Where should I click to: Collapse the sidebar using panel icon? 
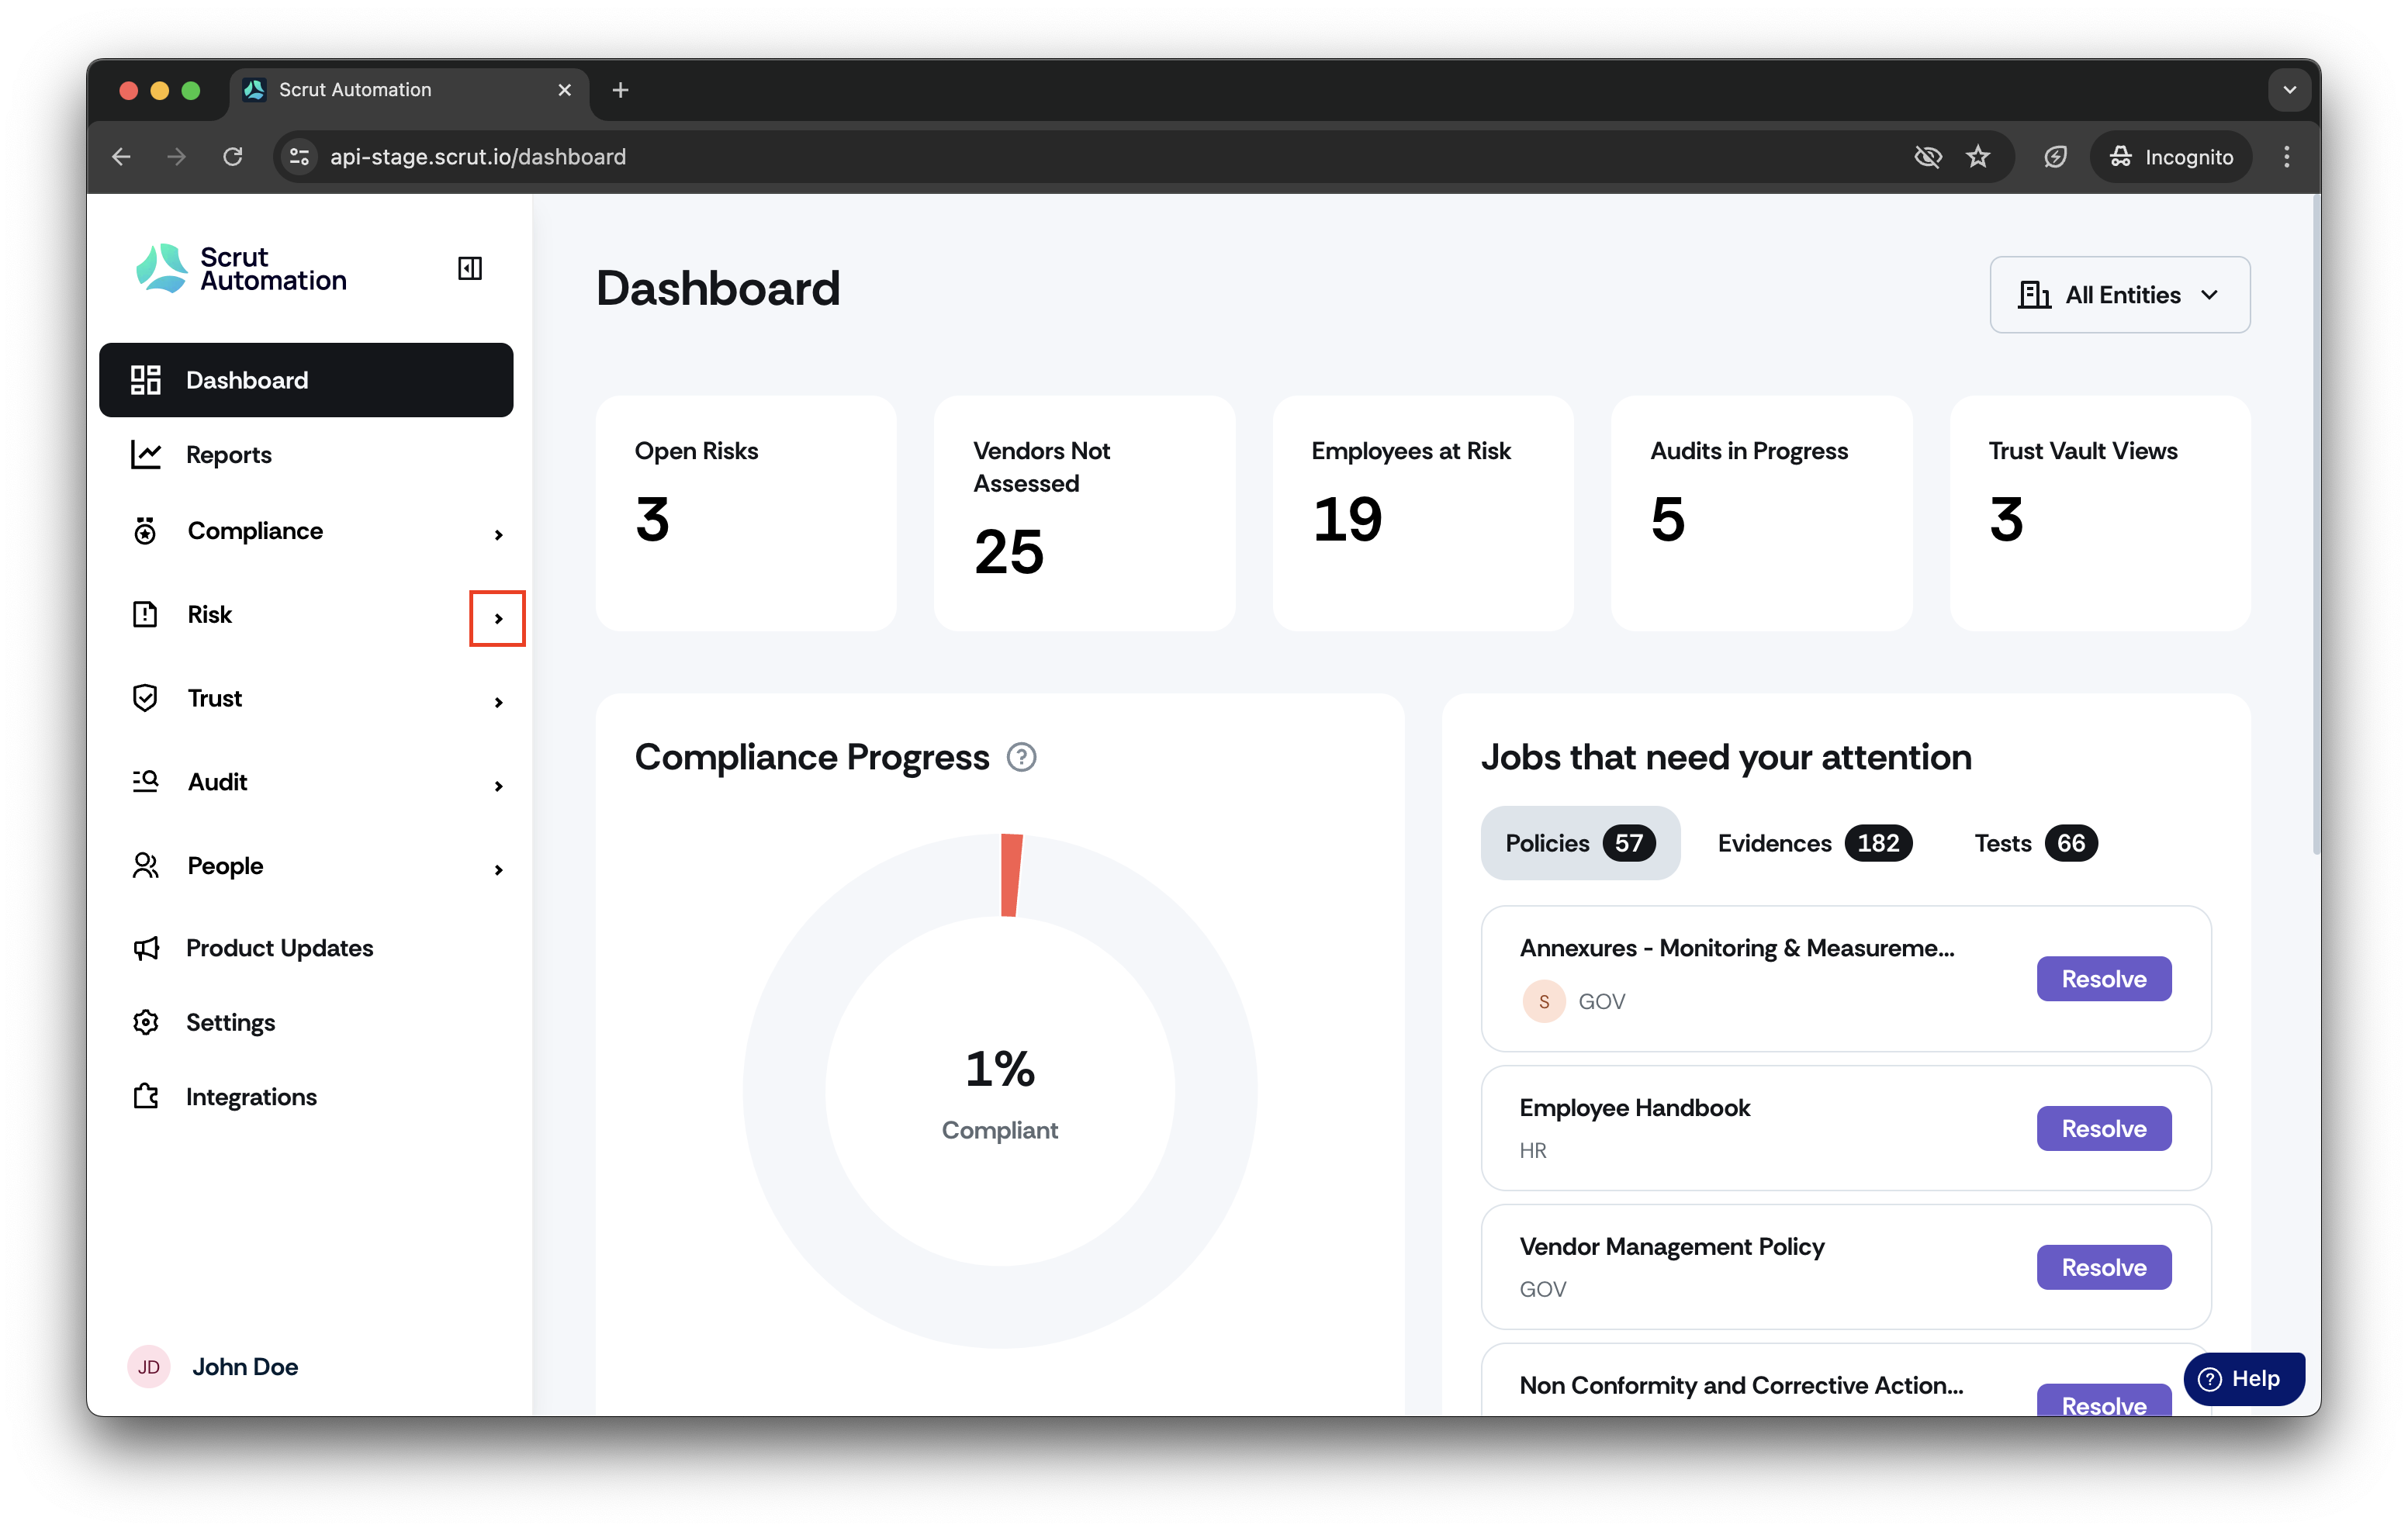click(470, 268)
